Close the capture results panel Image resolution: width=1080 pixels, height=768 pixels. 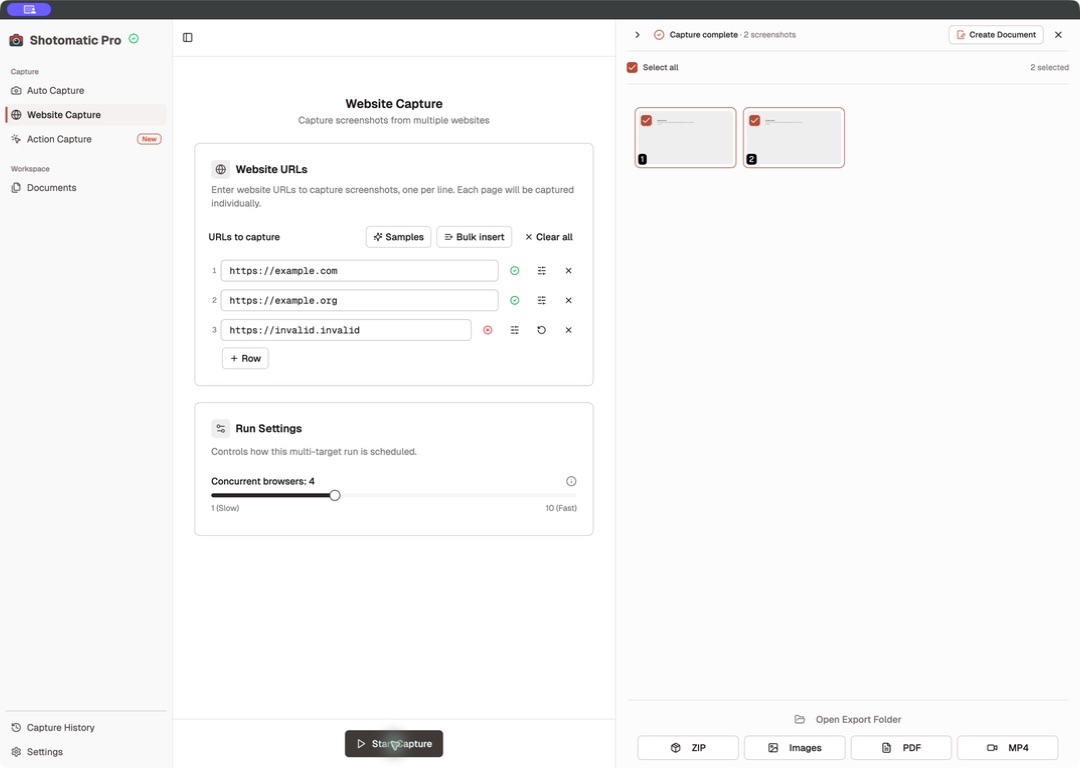1059,34
